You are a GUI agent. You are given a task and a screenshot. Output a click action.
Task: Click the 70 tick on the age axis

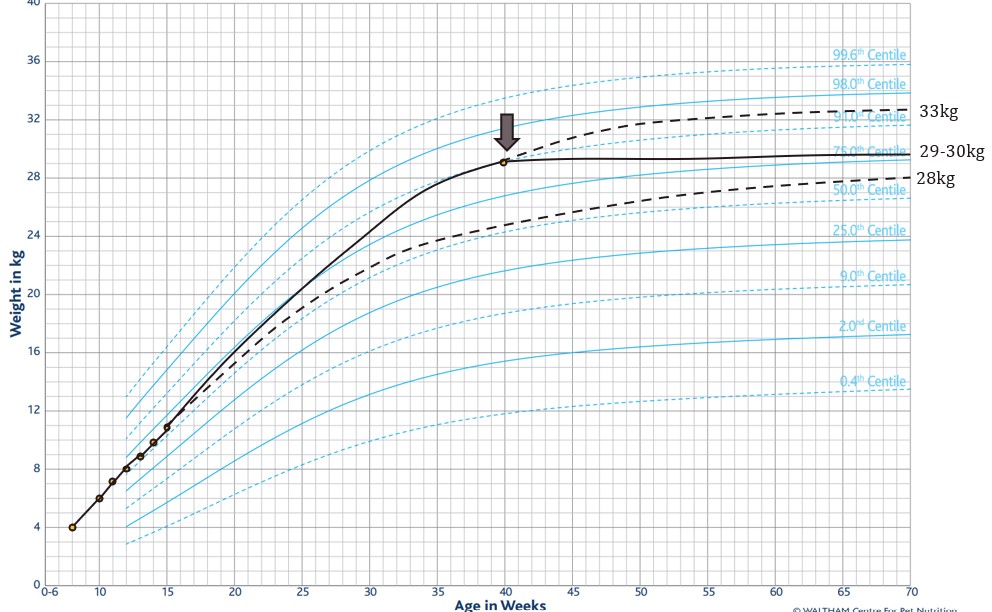click(x=910, y=592)
